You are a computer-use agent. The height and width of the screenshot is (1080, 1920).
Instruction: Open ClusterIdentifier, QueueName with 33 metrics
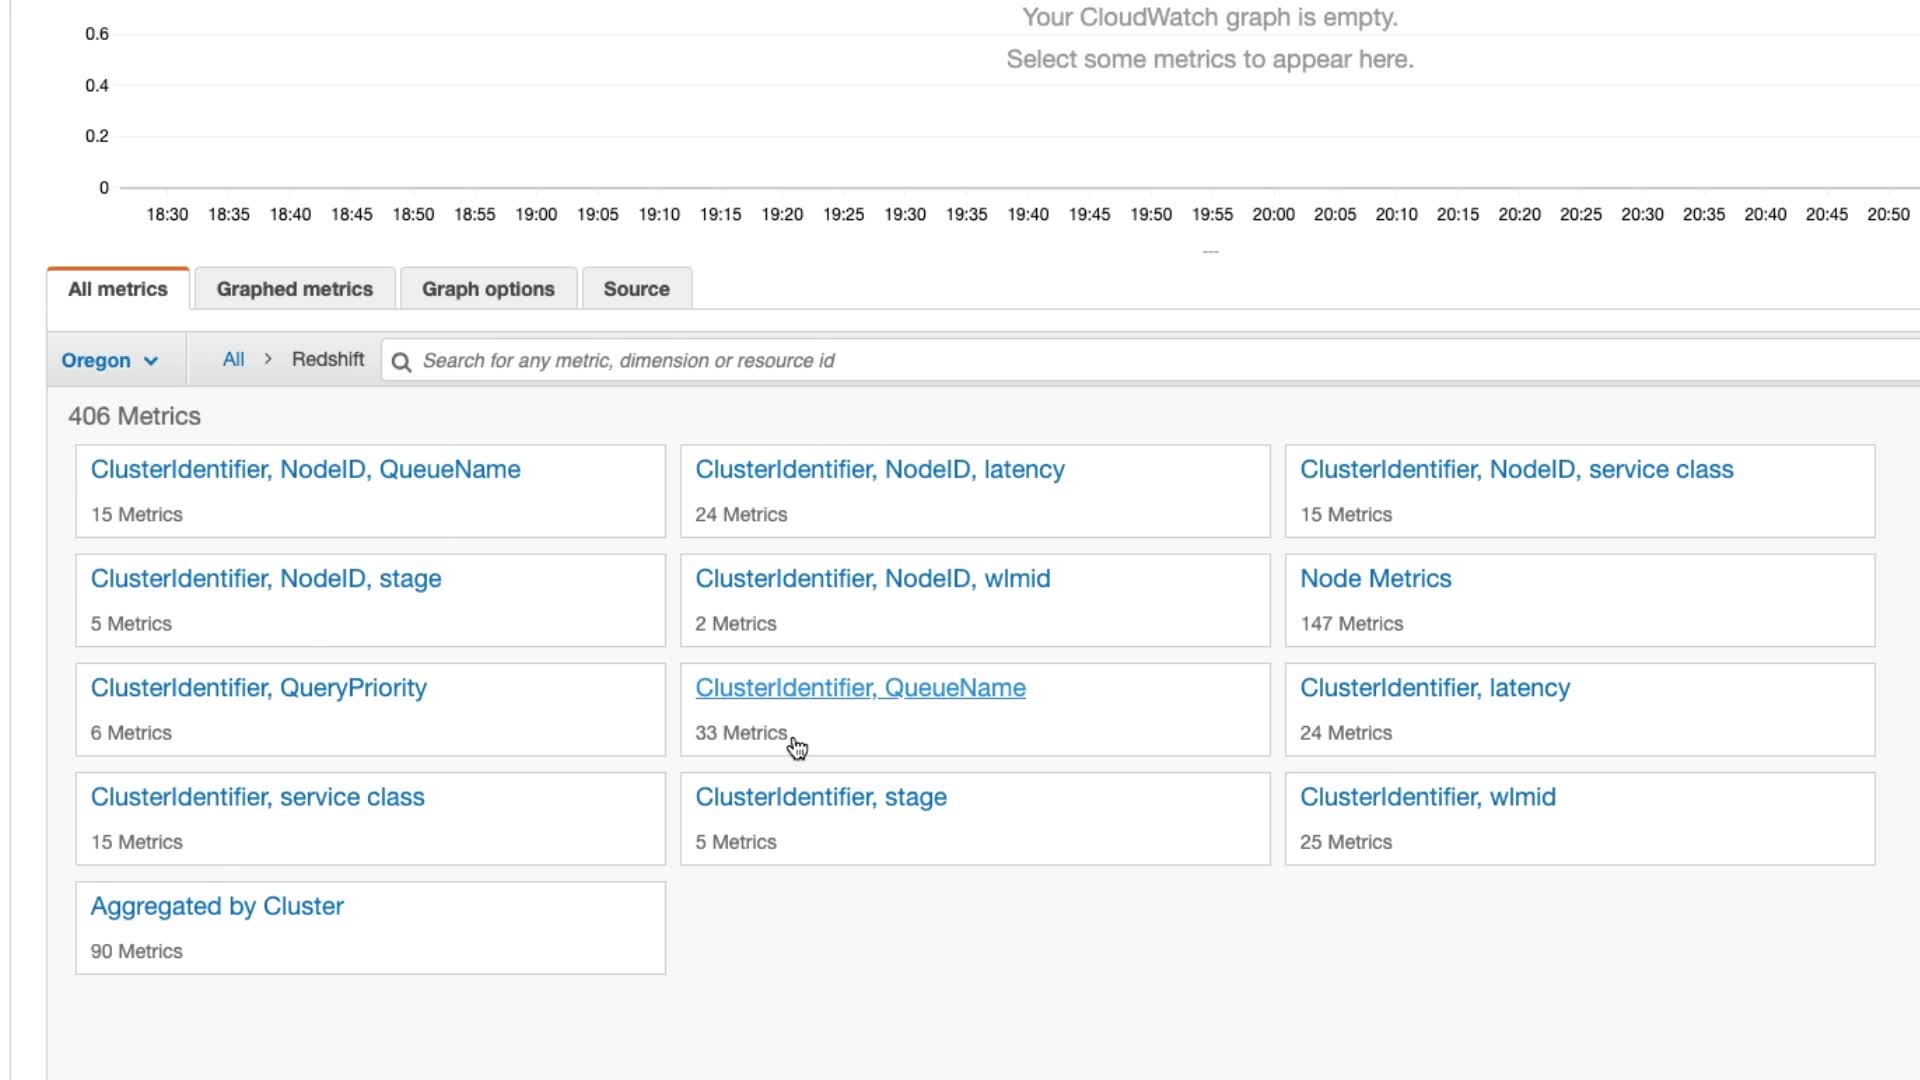860,688
